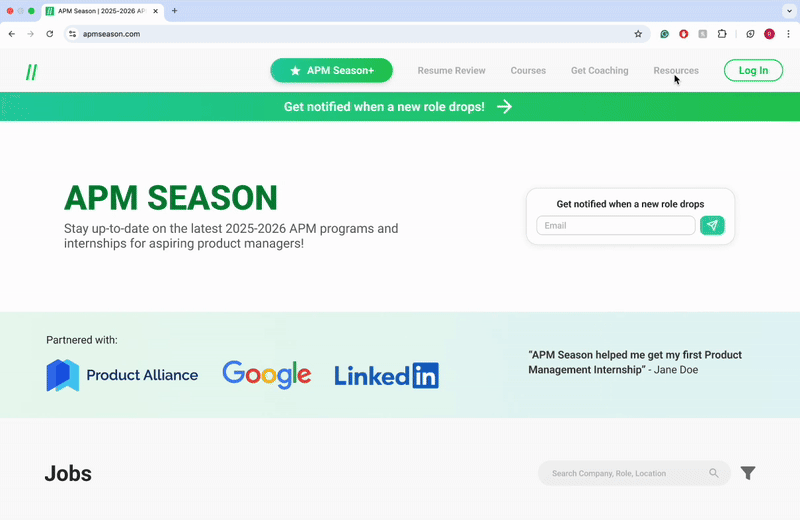Submit email with paper plane icon
The image size is (800, 520).
(712, 226)
